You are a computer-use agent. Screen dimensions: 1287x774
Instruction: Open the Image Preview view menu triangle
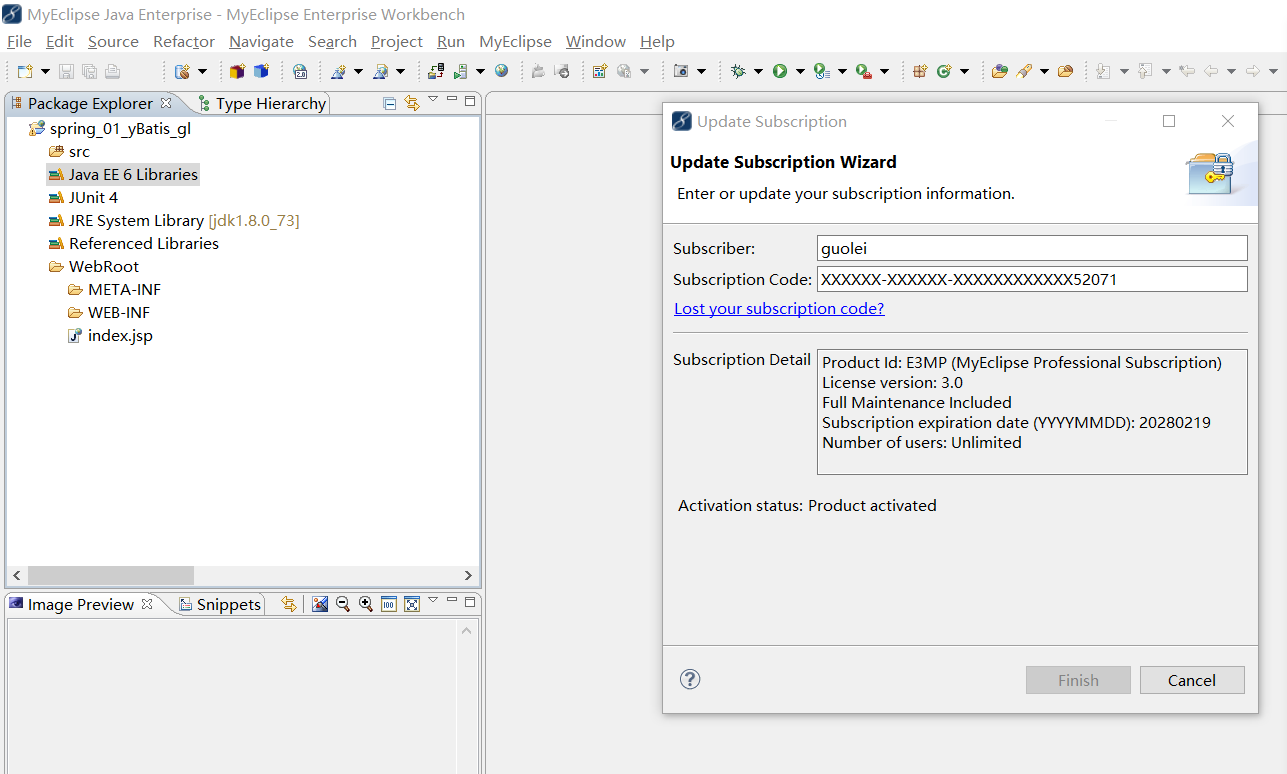tap(433, 600)
